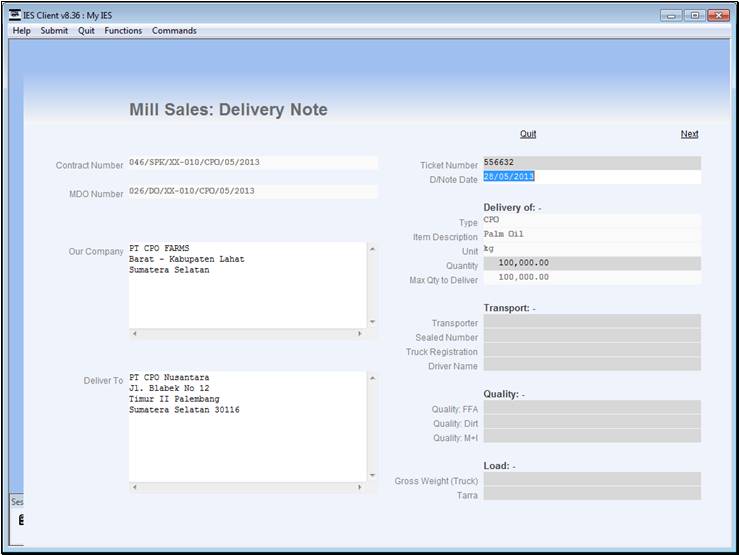Click the Max Qty to Deliver field
The image size is (739, 555).
coord(592,278)
